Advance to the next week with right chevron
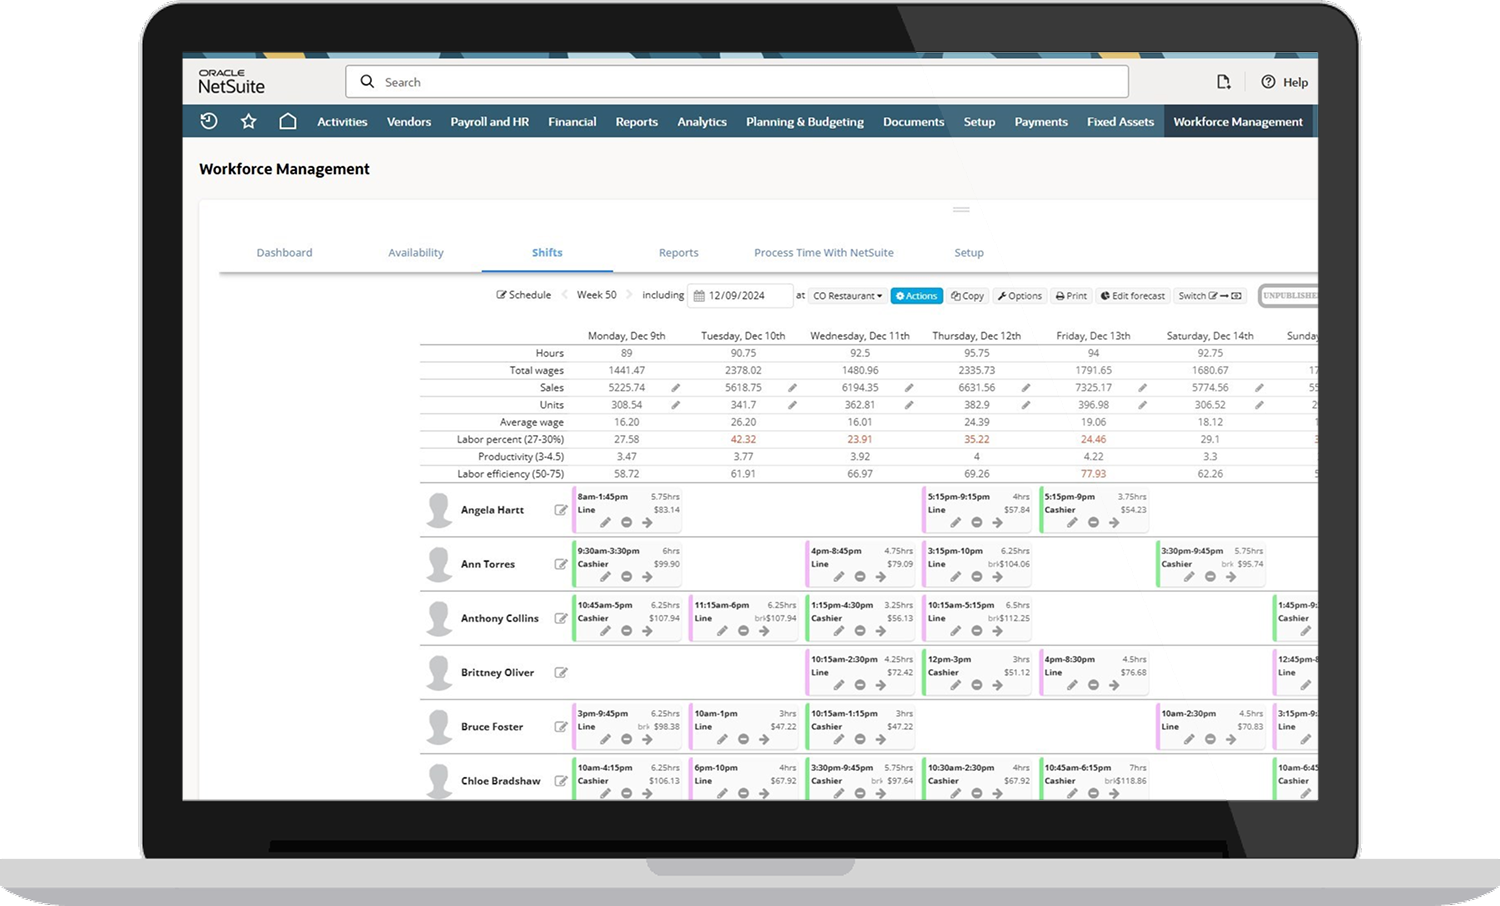Image resolution: width=1500 pixels, height=906 pixels. (627, 294)
